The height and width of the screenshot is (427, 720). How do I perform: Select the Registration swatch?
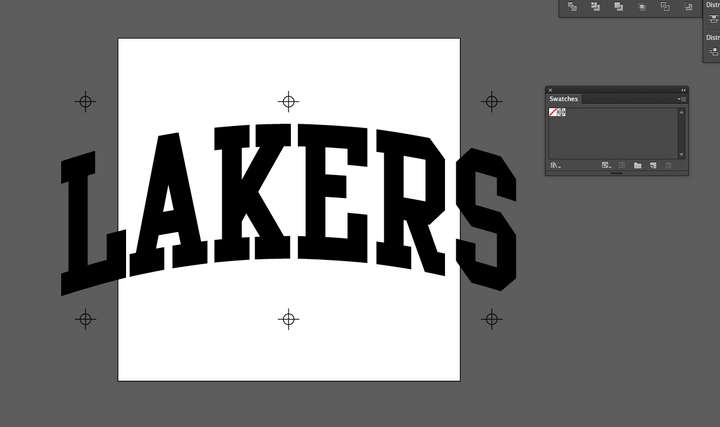pyautogui.click(x=562, y=112)
